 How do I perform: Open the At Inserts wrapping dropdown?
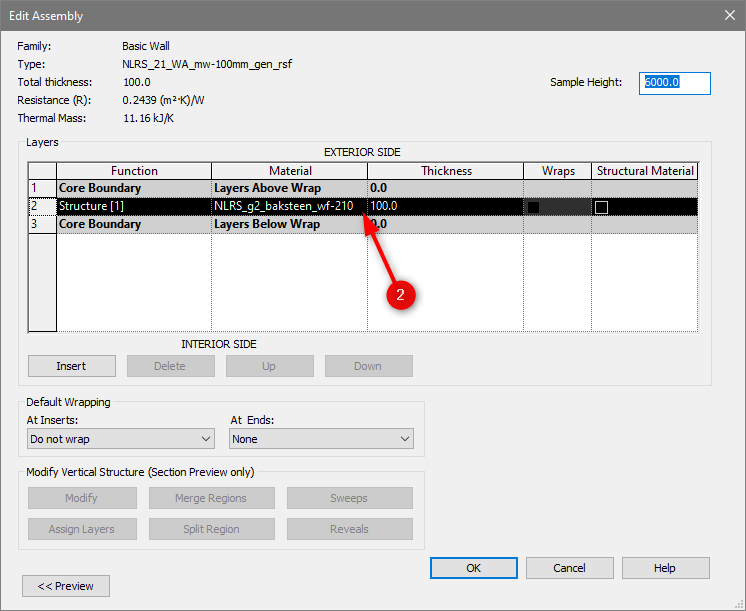pyautogui.click(x=120, y=439)
